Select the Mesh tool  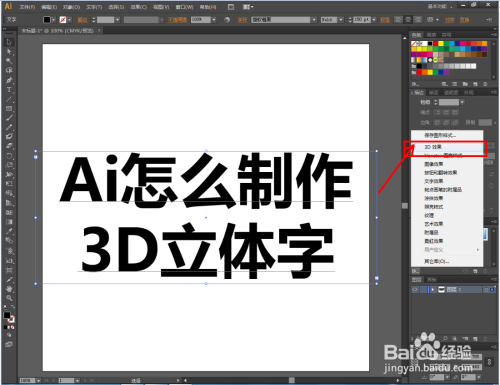tap(9, 212)
